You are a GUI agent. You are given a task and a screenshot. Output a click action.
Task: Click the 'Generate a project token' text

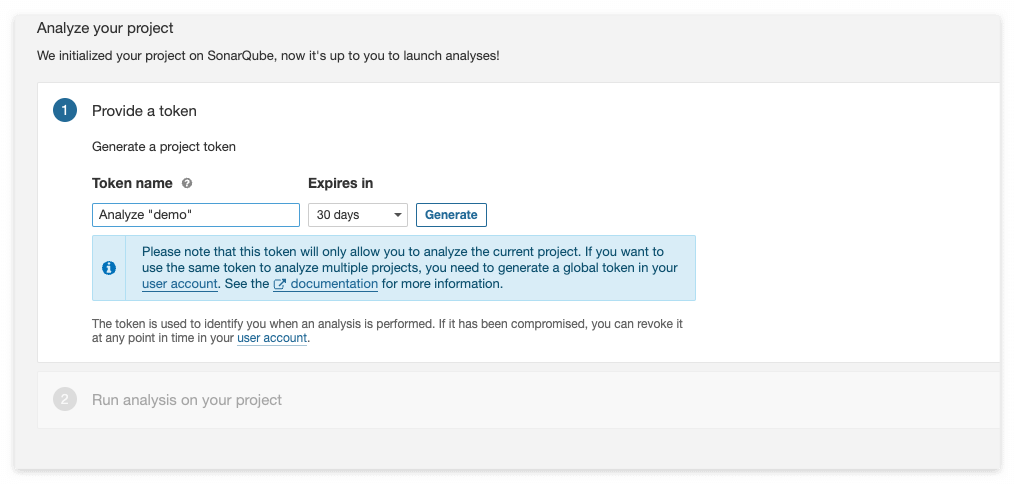coord(164,147)
